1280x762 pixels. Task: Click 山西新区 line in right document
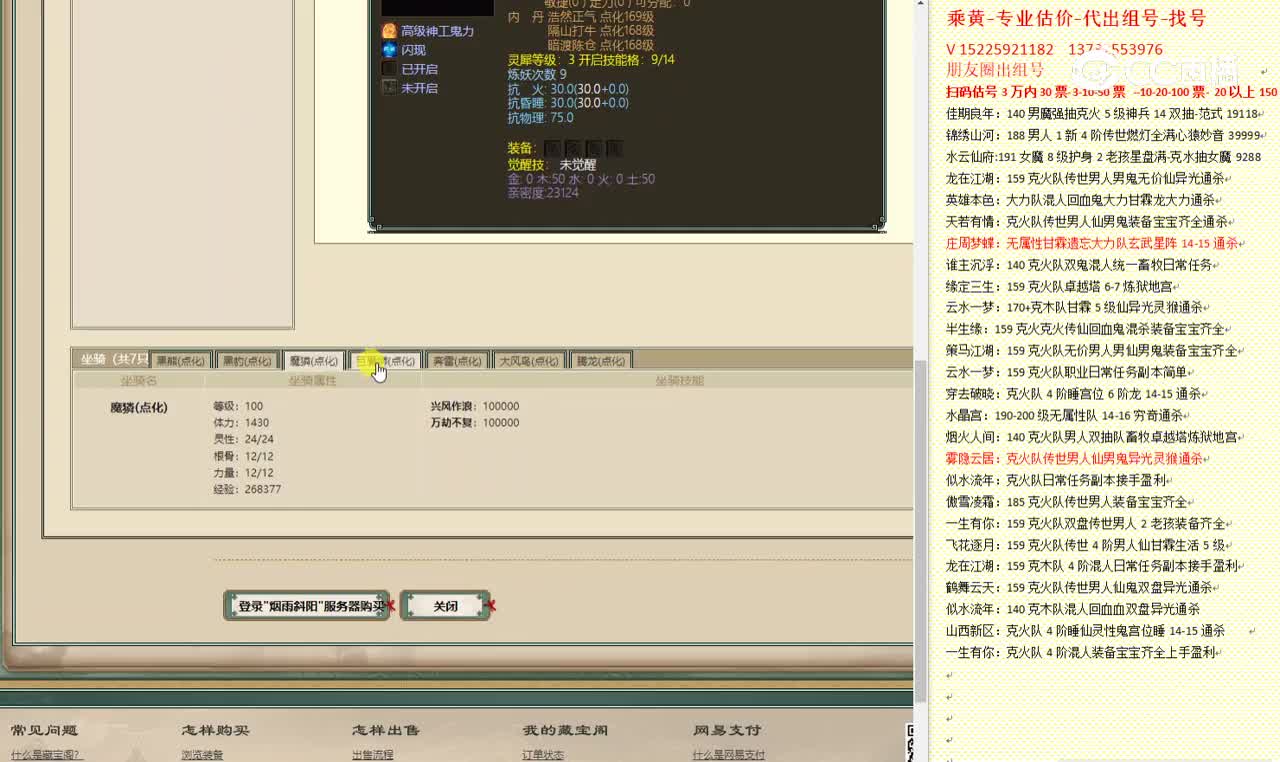click(1085, 631)
